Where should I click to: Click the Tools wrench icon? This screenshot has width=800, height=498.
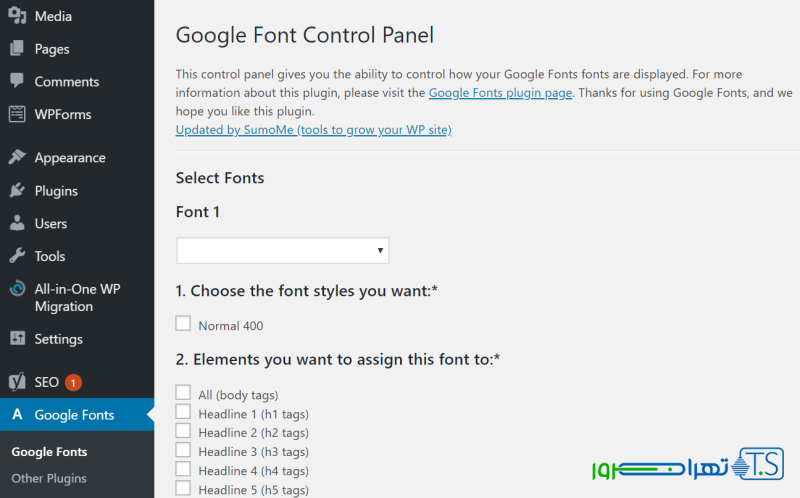(17, 257)
